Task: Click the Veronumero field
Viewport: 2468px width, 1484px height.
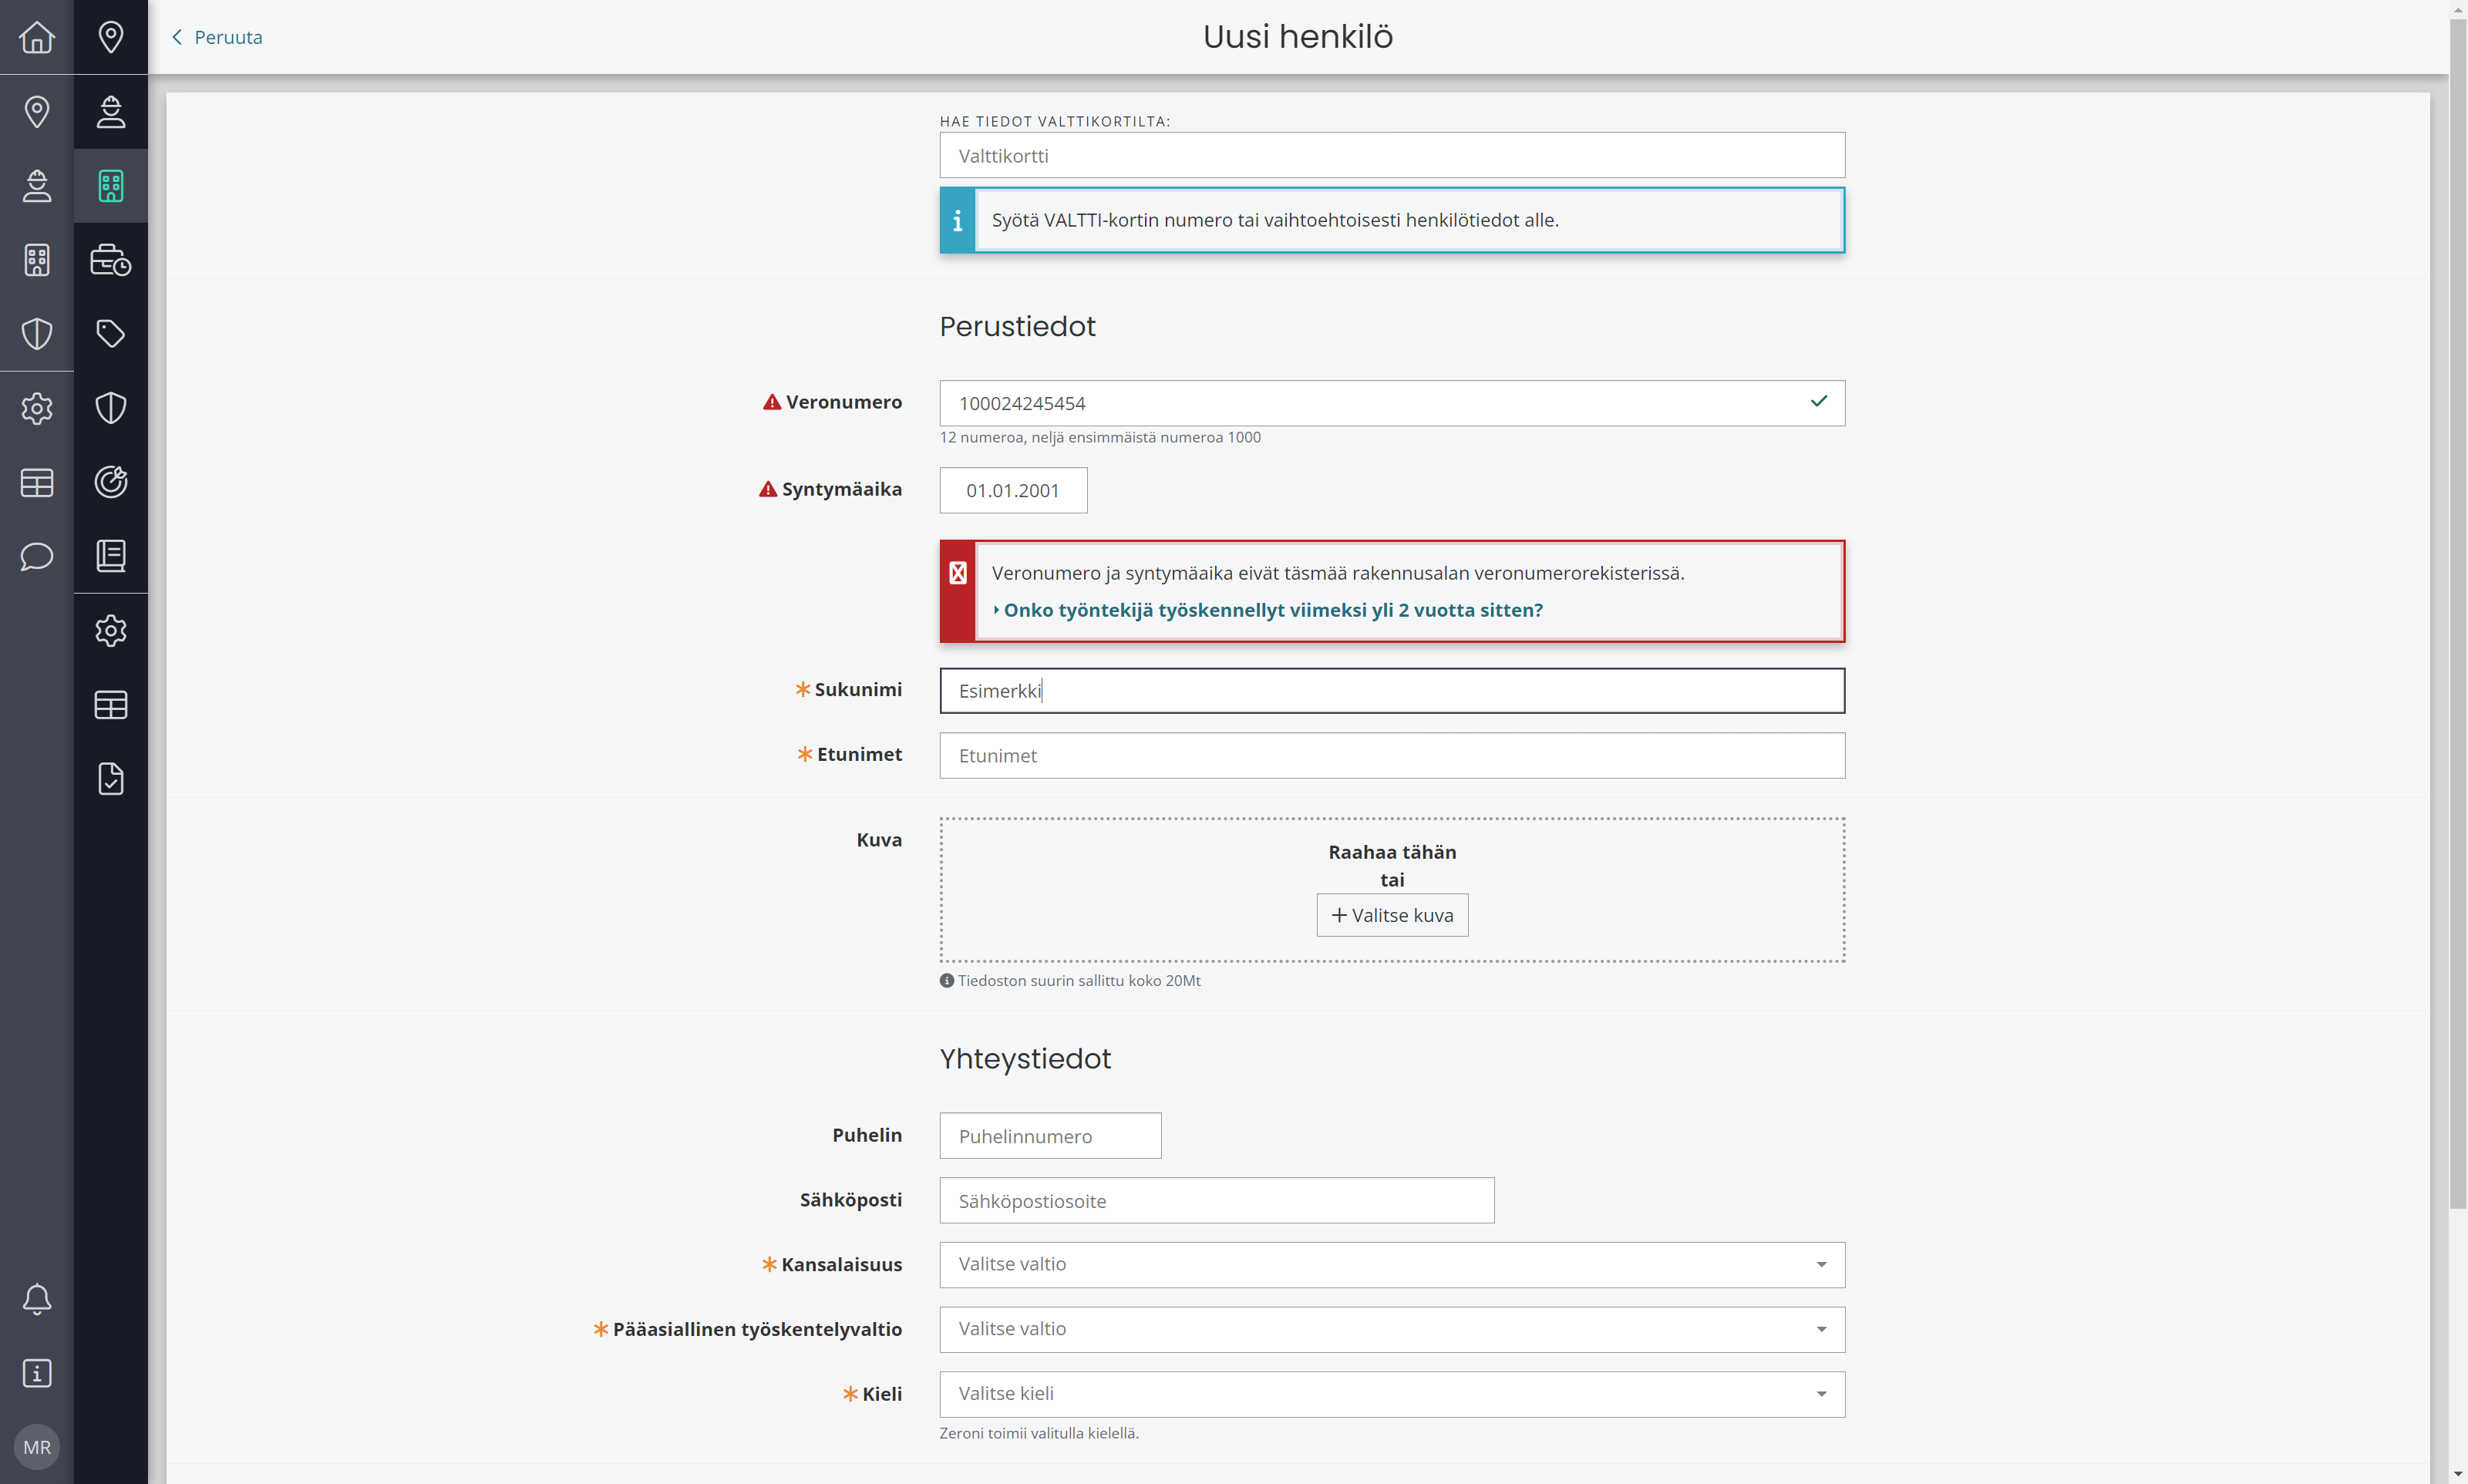Action: [1392, 403]
